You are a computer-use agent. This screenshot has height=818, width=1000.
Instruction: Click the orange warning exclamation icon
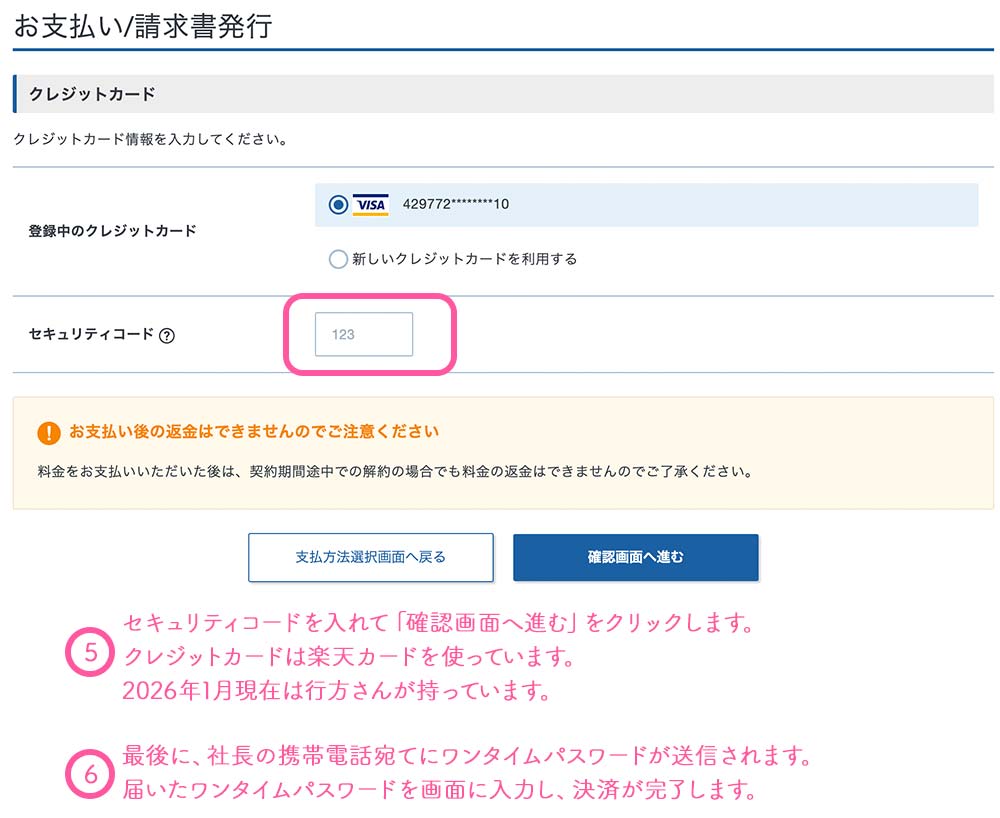point(48,433)
